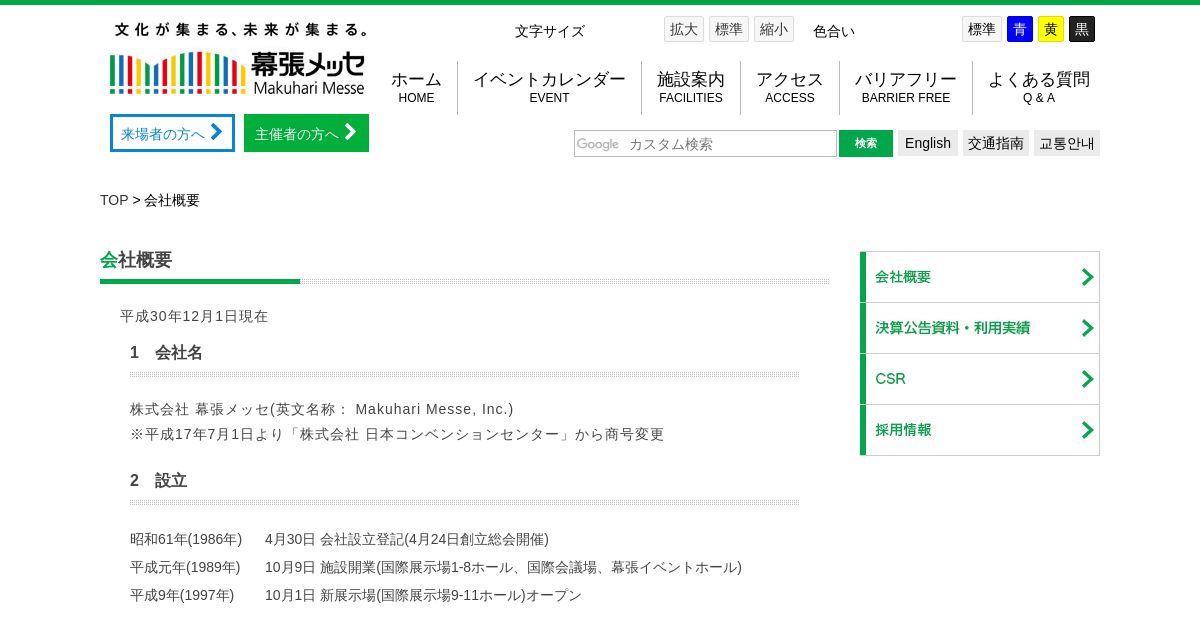Open 施設案内 FACILITIES menu
This screenshot has width=1200, height=630.
691,87
